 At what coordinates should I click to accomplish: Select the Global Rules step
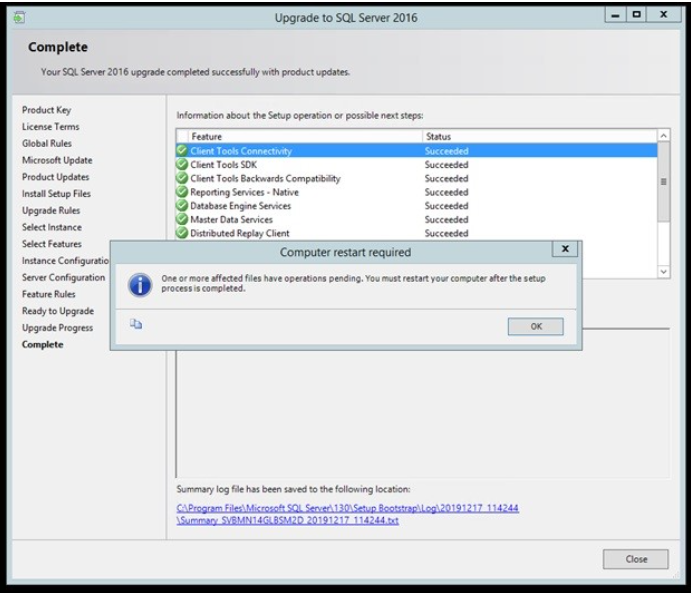click(x=47, y=143)
